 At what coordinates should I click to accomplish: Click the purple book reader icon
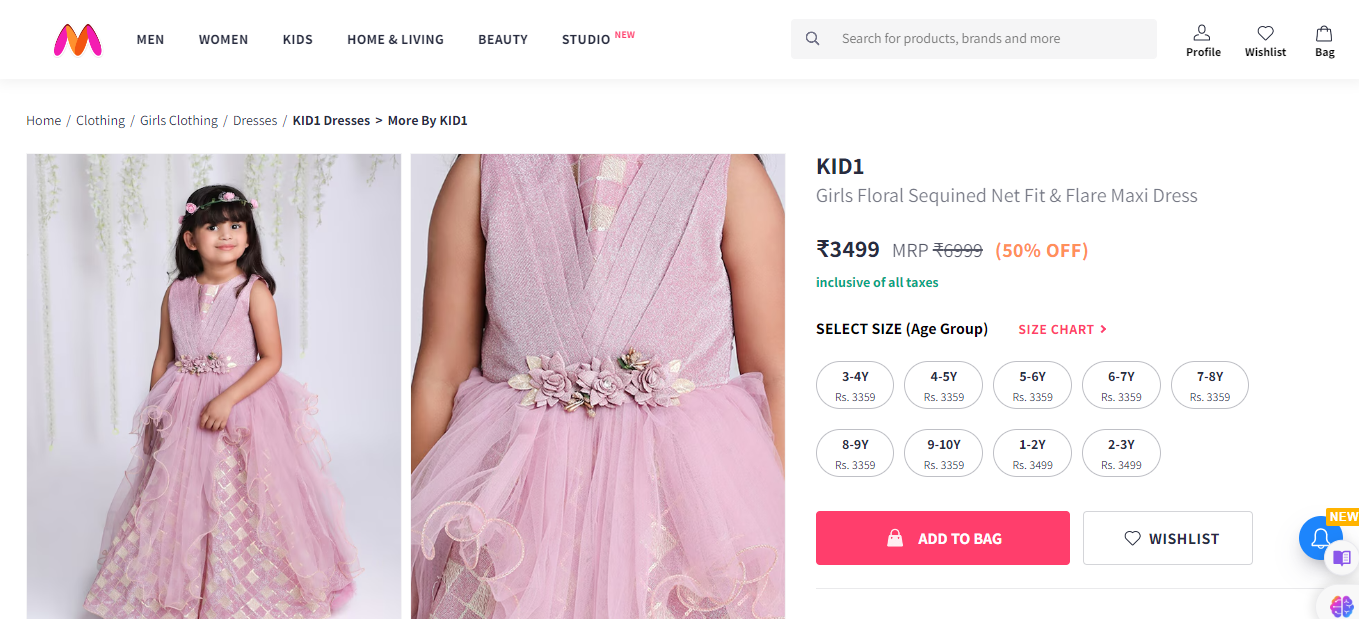click(x=1341, y=558)
